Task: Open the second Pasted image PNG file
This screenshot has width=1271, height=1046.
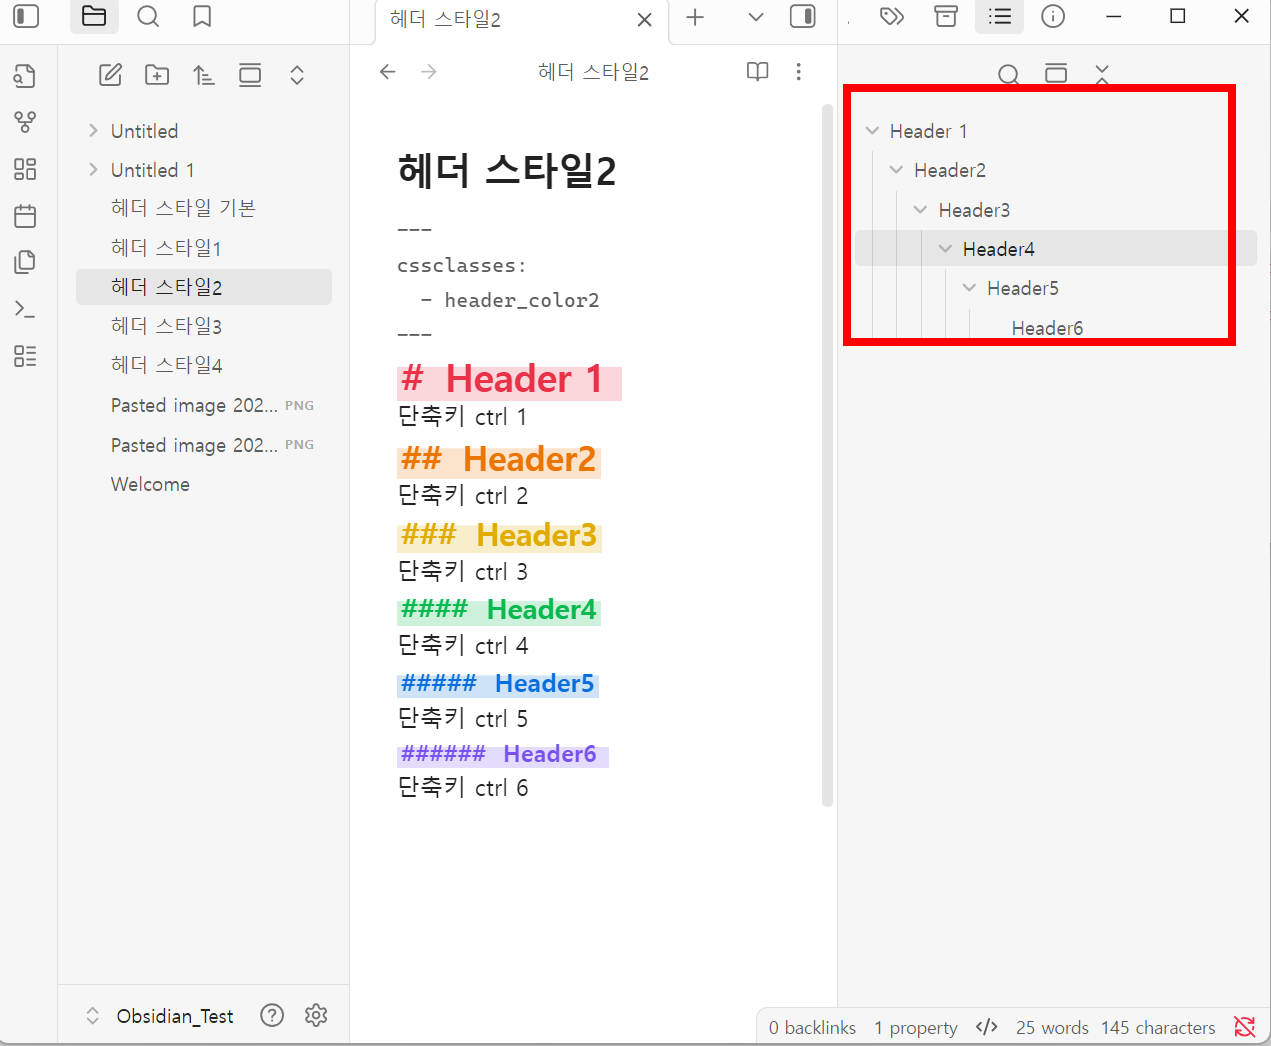Action: coord(204,444)
